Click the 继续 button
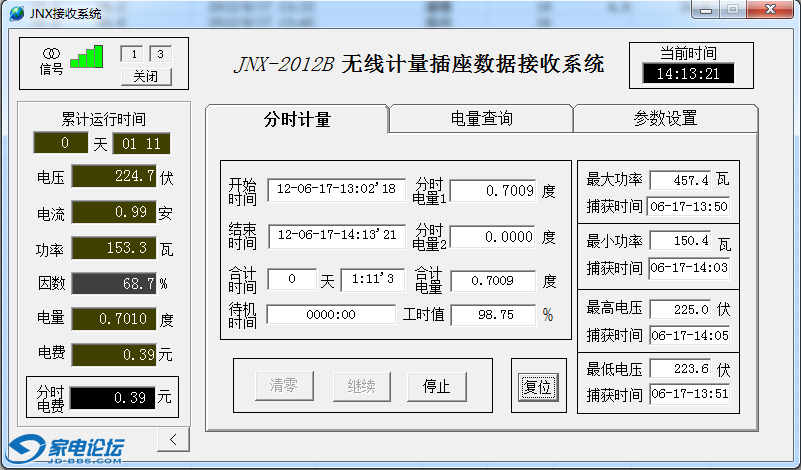Viewport: 801px width, 470px height. click(361, 386)
